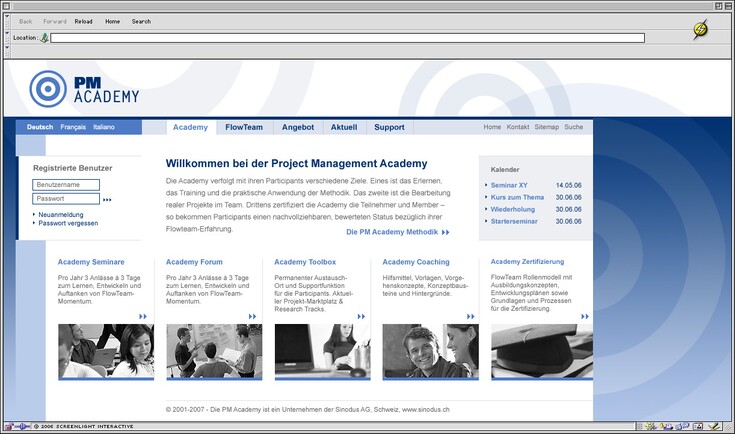735x434 pixels.
Task: Collapse the location toolbar grippy
Action: (7, 37)
